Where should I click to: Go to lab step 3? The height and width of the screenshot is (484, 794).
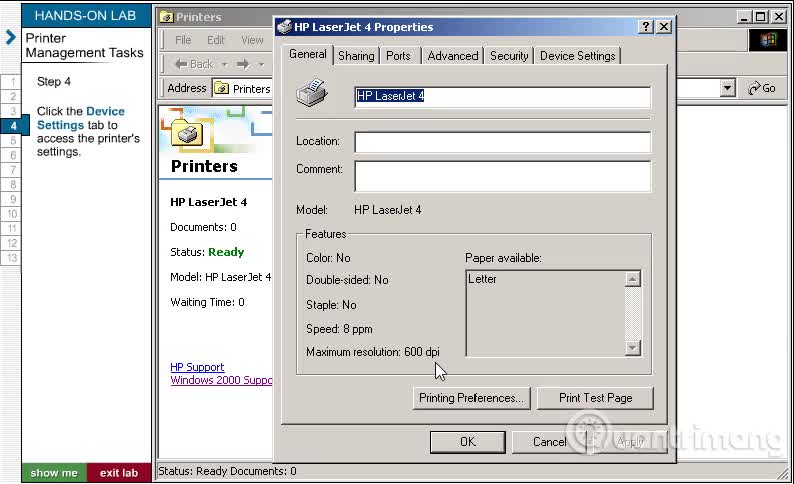(x=12, y=111)
